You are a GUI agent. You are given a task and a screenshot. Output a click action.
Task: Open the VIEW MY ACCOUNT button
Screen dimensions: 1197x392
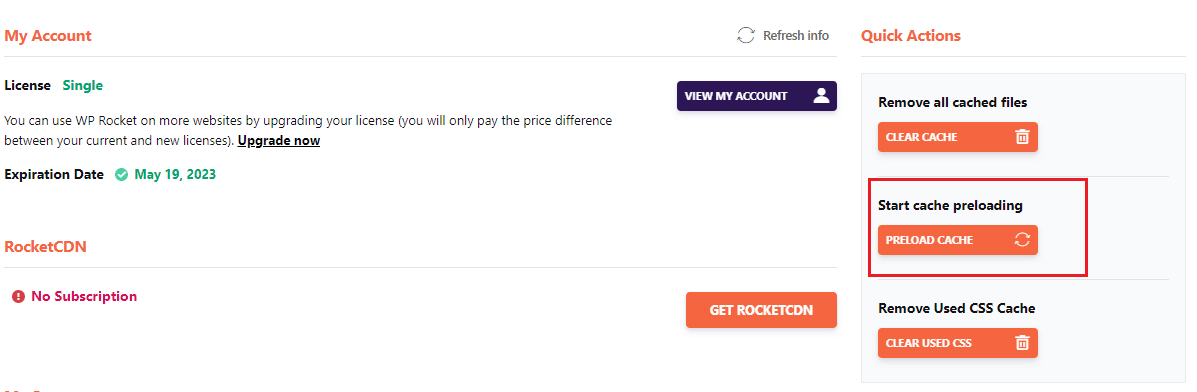(757, 96)
